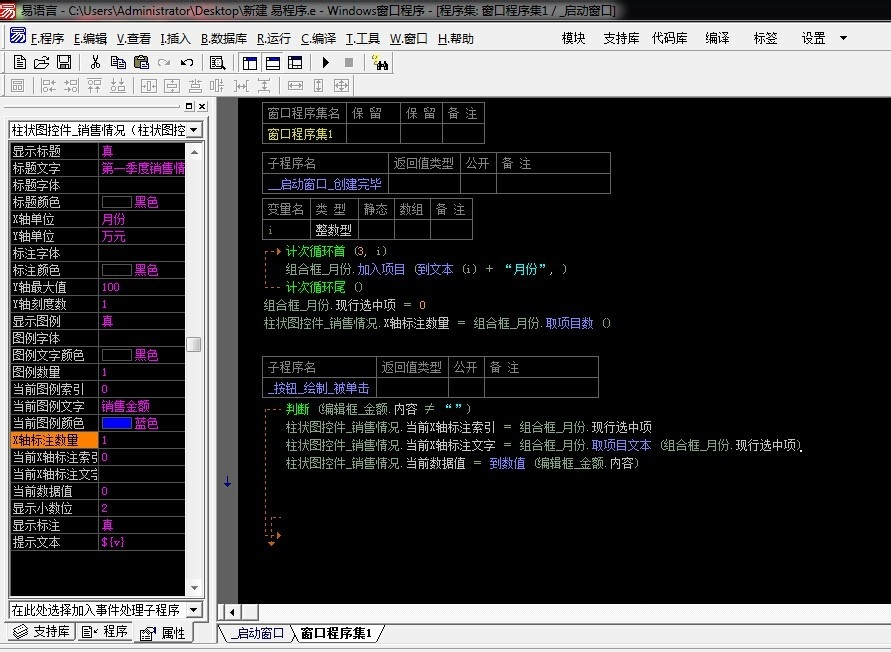Click variable type cell 整数型

click(x=334, y=230)
